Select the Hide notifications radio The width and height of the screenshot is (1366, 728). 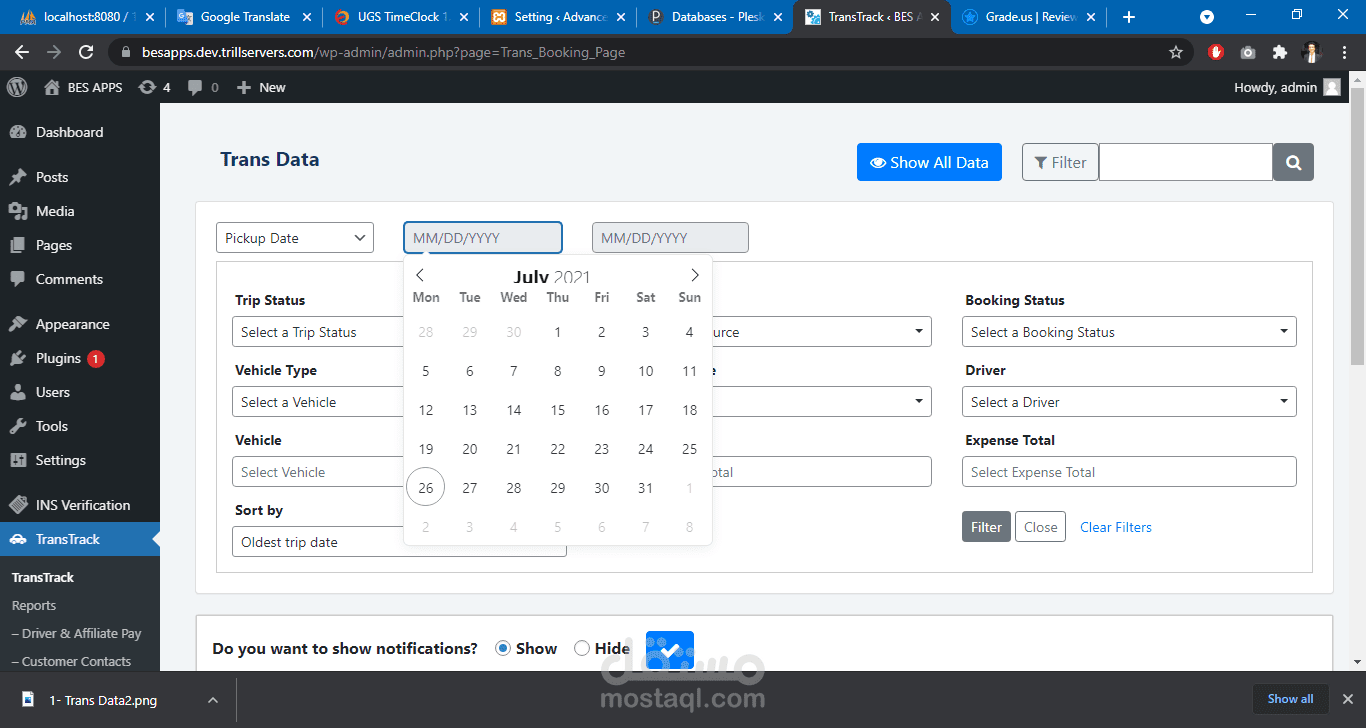coord(582,648)
